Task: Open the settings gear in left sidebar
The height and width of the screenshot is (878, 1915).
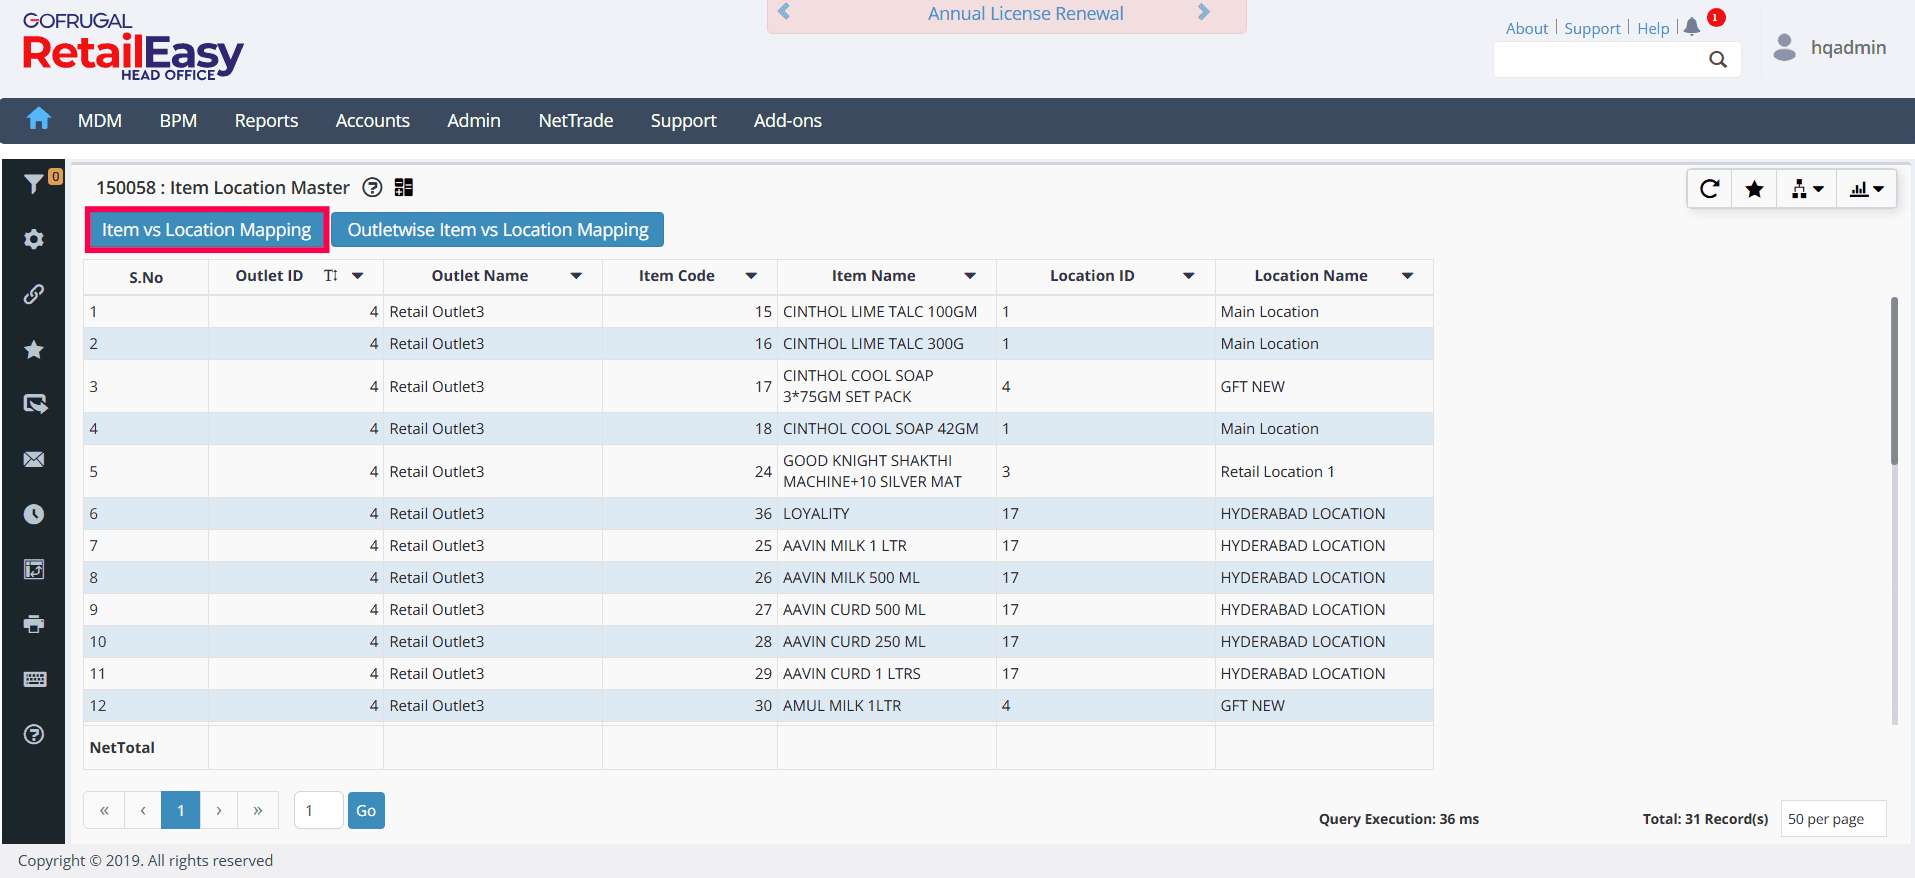Action: click(34, 239)
